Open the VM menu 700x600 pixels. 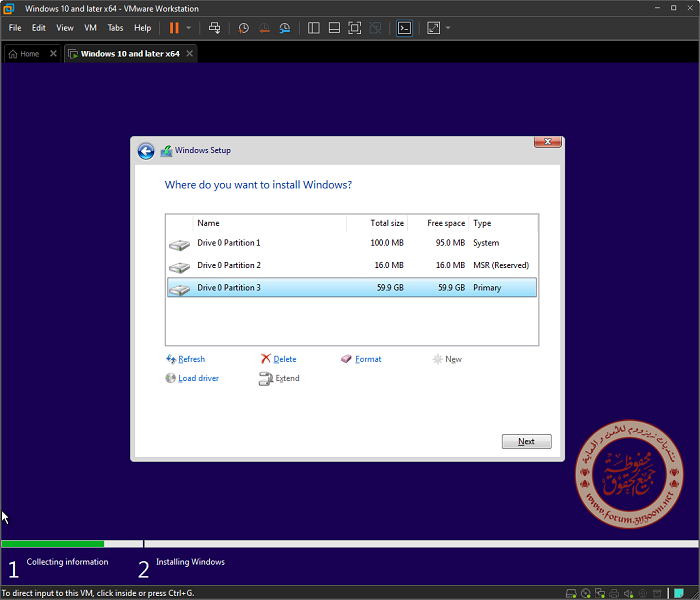point(91,28)
